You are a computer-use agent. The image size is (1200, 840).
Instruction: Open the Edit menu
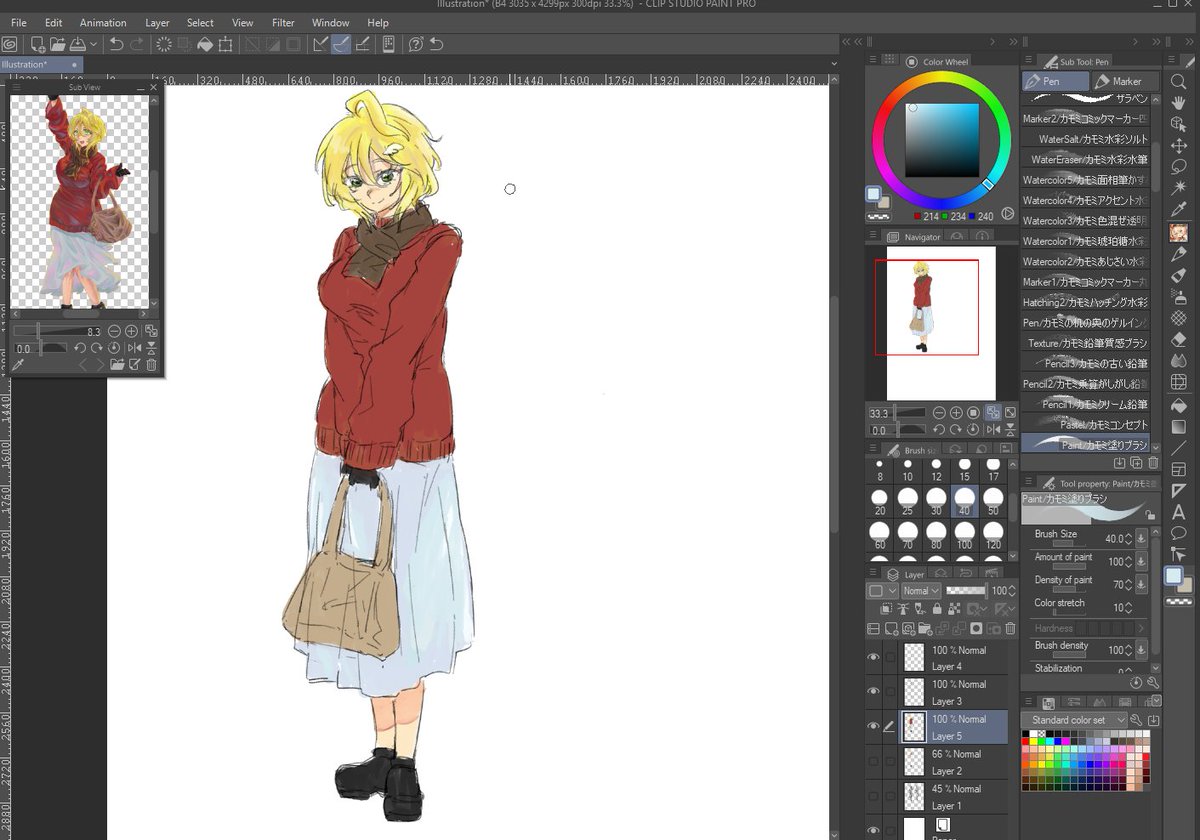pyautogui.click(x=53, y=22)
